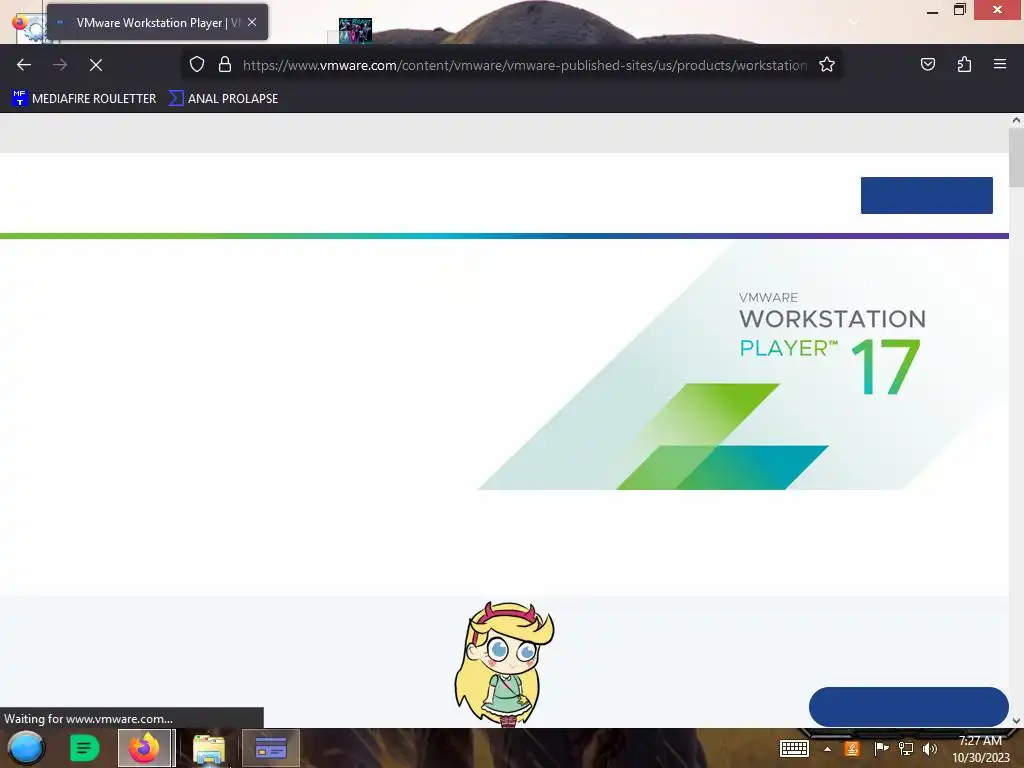
Task: Click the 'Waiting for www.vmware.com...' status text
Action: 88,718
